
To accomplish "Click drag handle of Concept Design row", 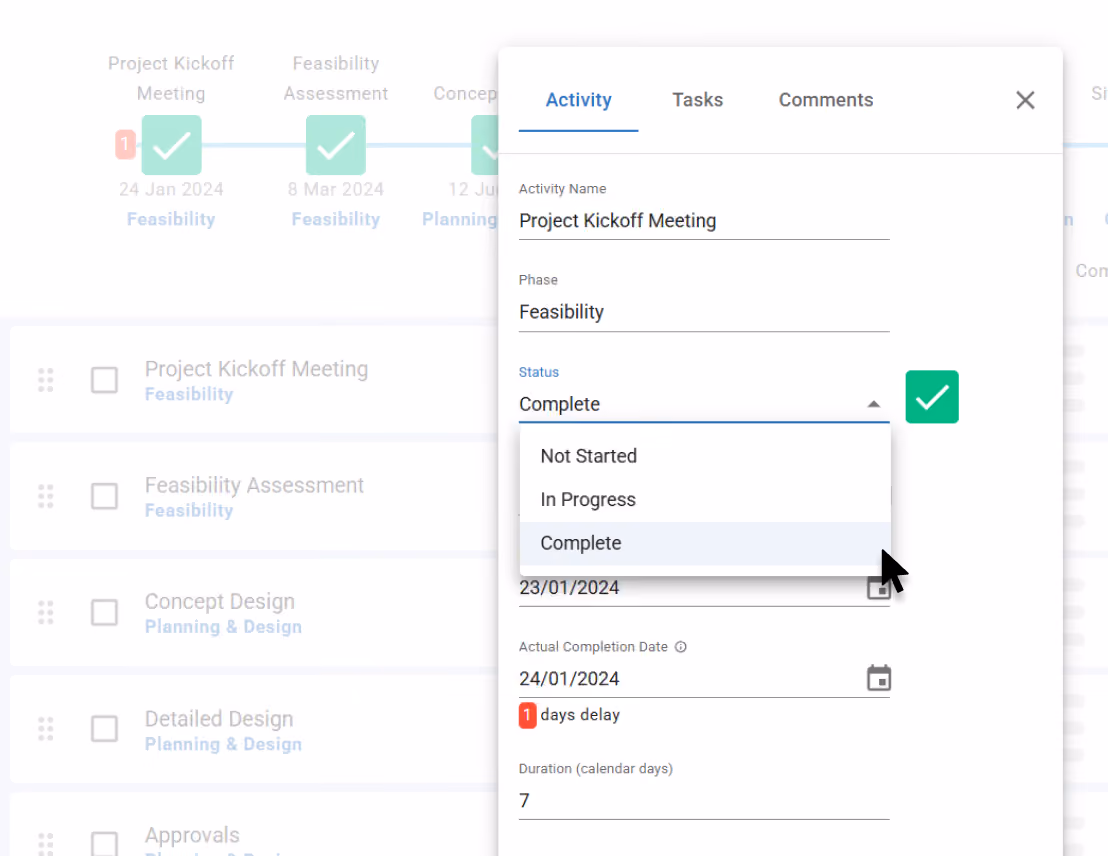I will click(45, 612).
